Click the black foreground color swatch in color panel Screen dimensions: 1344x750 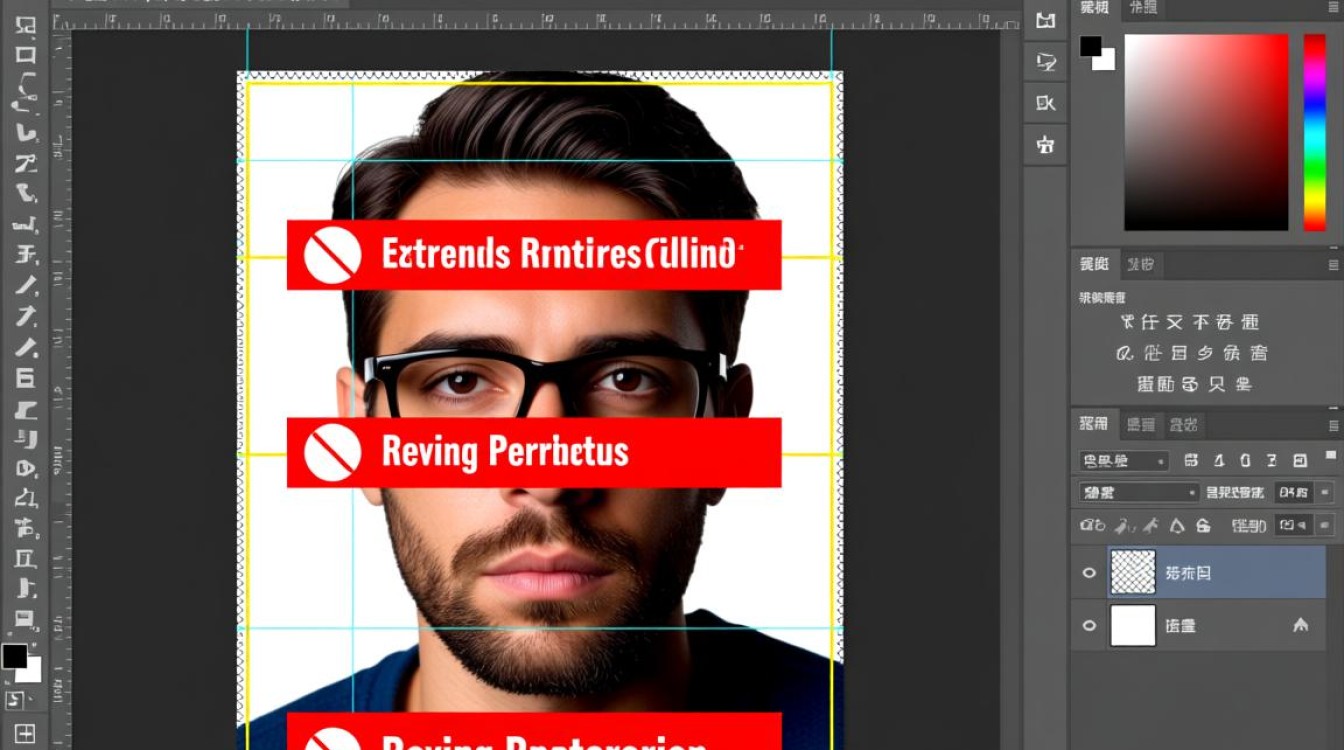[1090, 46]
